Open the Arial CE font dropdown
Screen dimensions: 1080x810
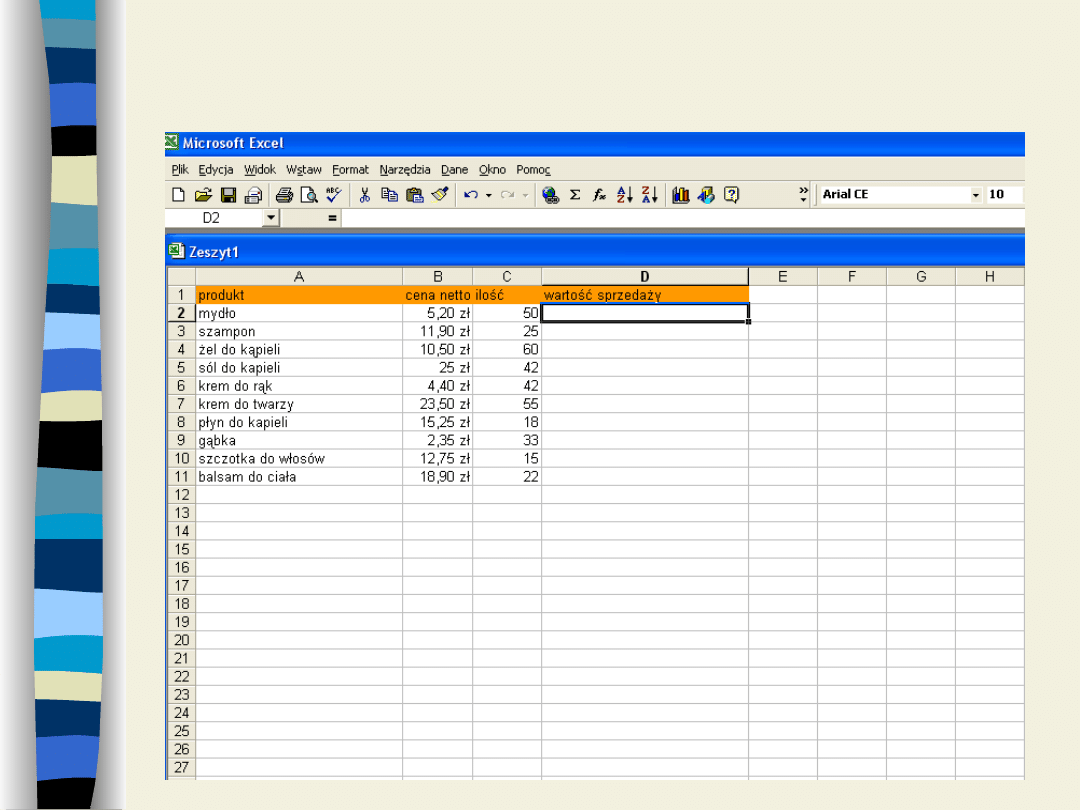[x=976, y=195]
